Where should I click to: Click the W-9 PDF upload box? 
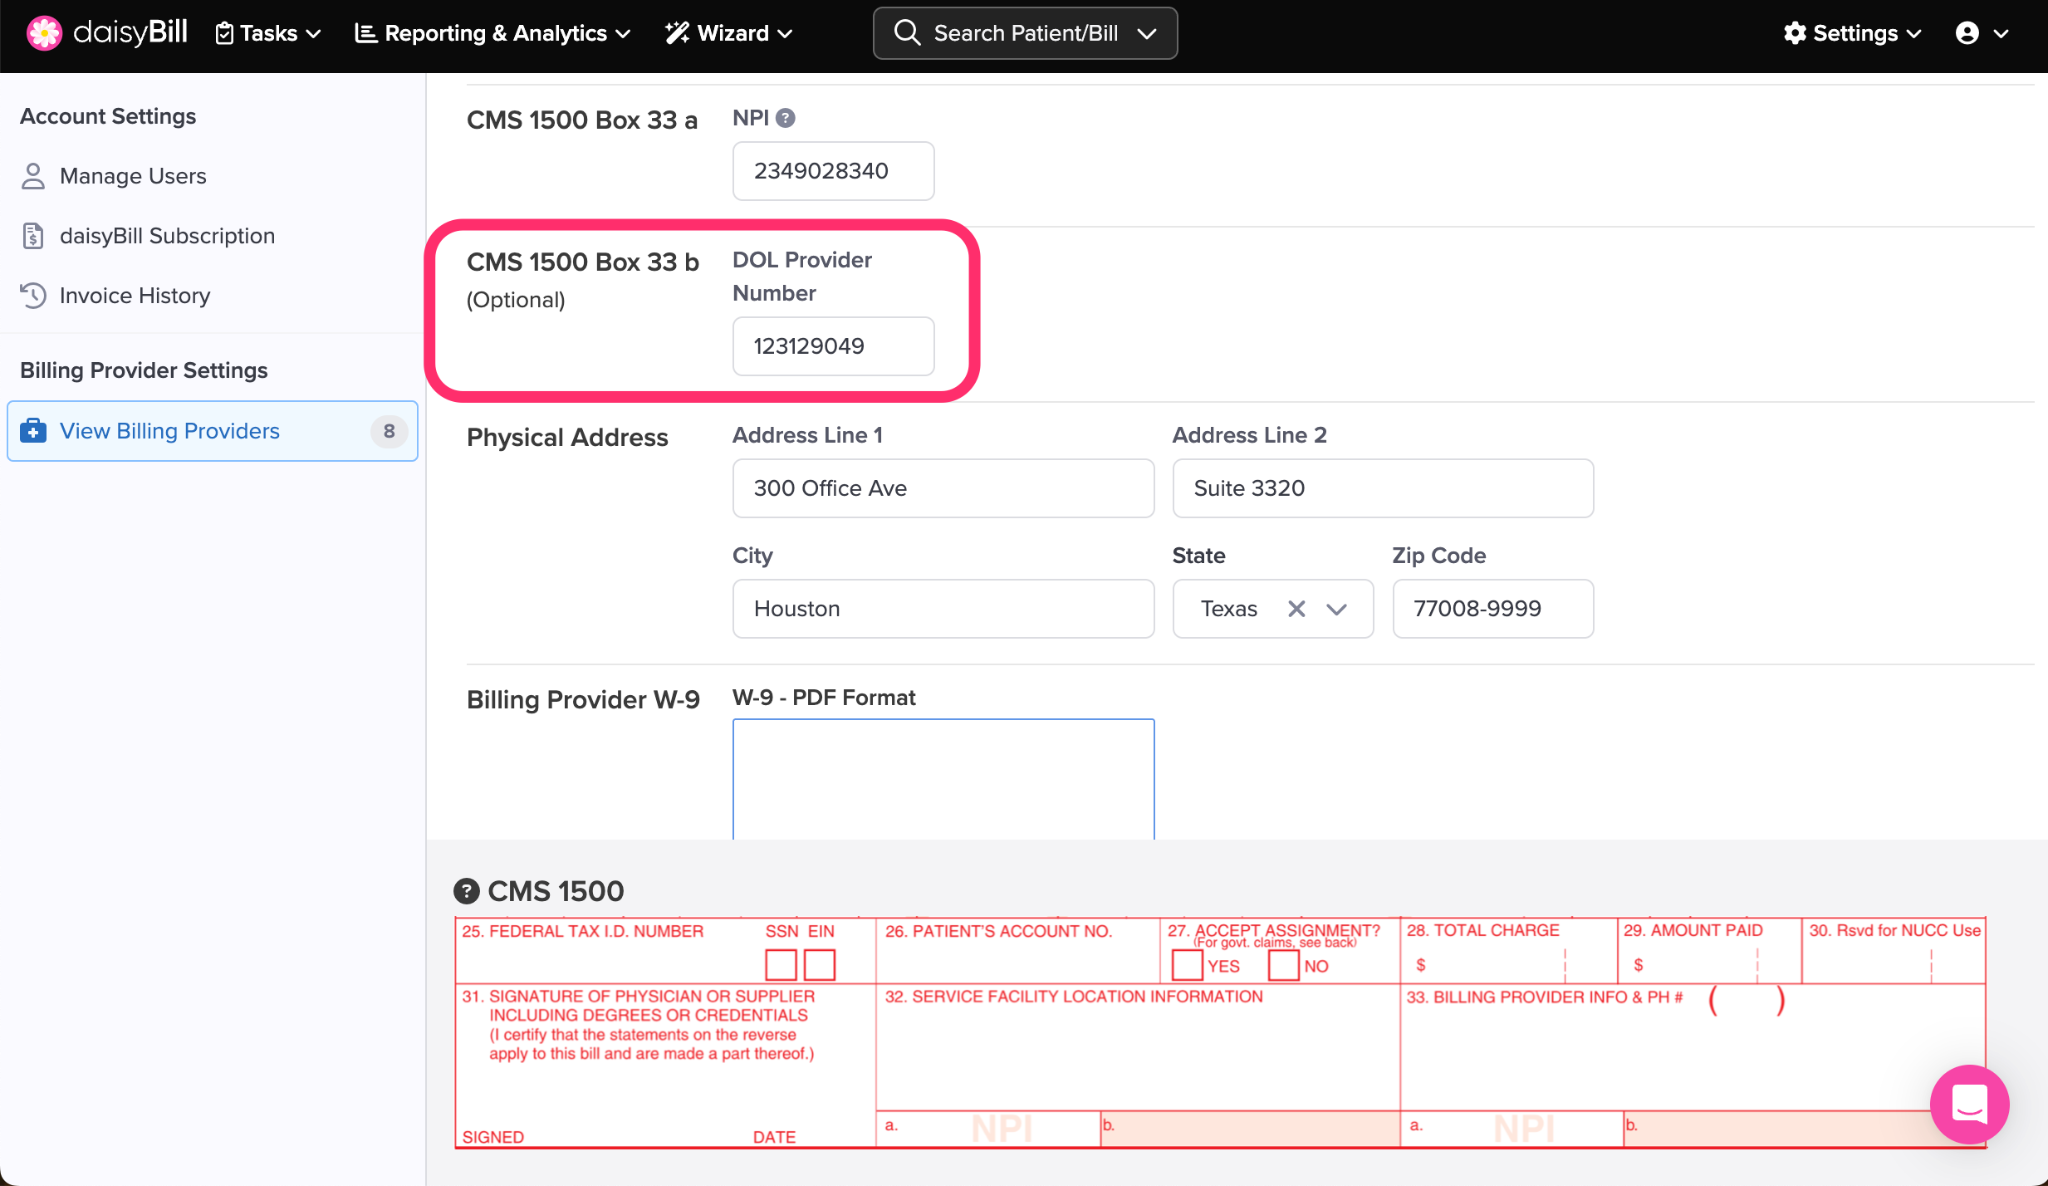coord(943,778)
